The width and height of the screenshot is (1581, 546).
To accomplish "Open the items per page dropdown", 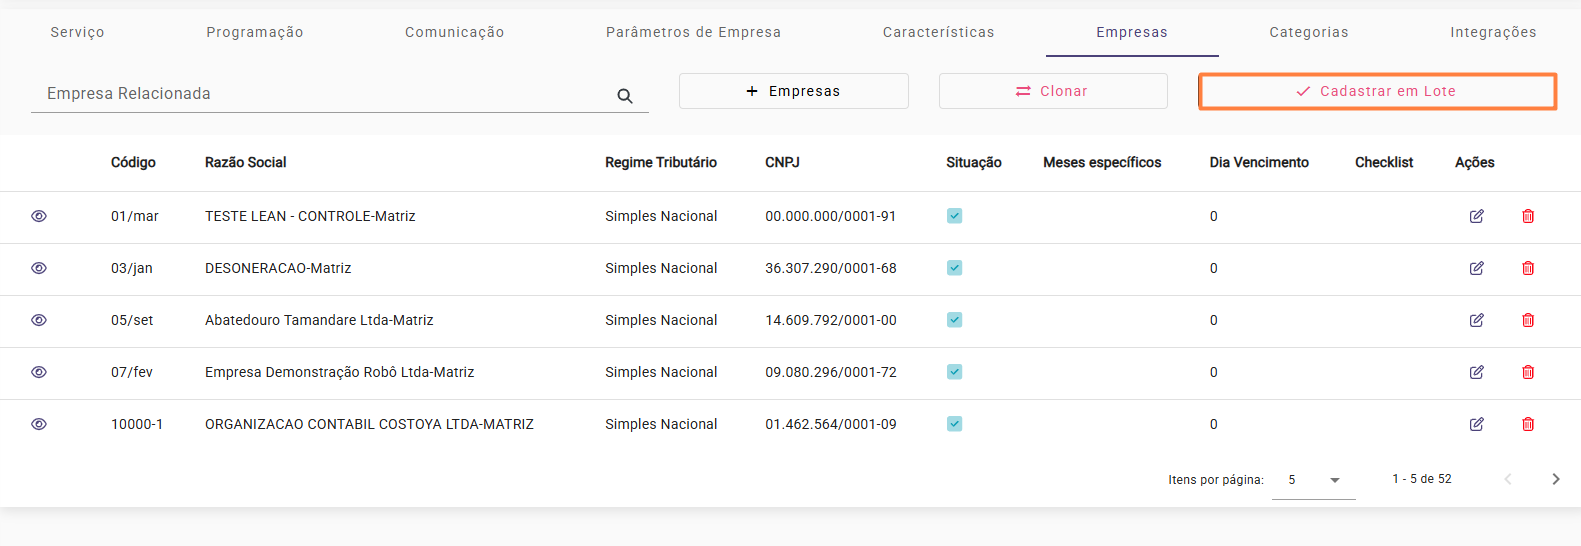I will pos(1314,480).
